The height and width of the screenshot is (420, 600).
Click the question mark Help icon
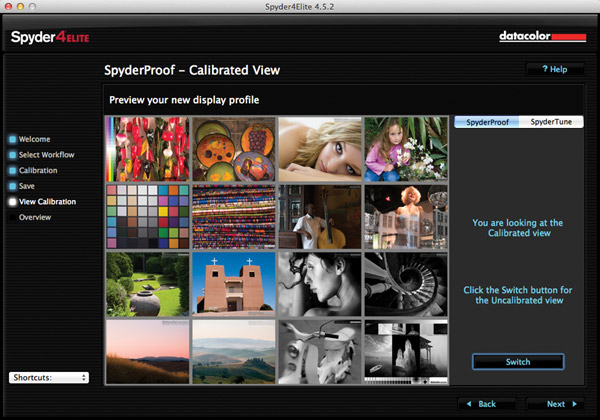(545, 69)
